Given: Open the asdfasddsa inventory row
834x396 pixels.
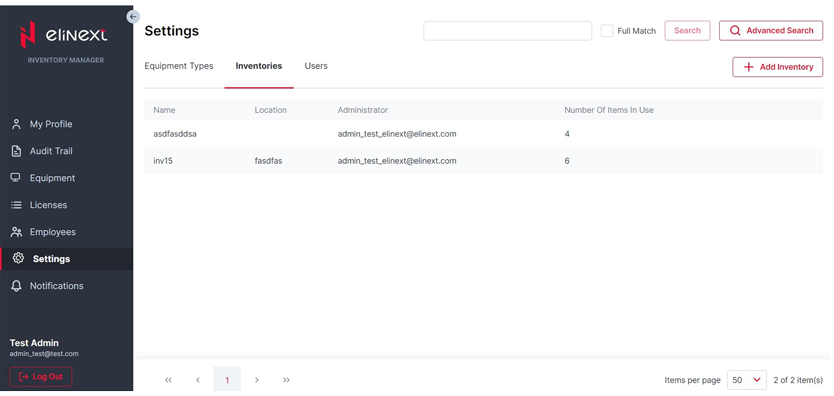Looking at the screenshot, I should pyautogui.click(x=483, y=134).
